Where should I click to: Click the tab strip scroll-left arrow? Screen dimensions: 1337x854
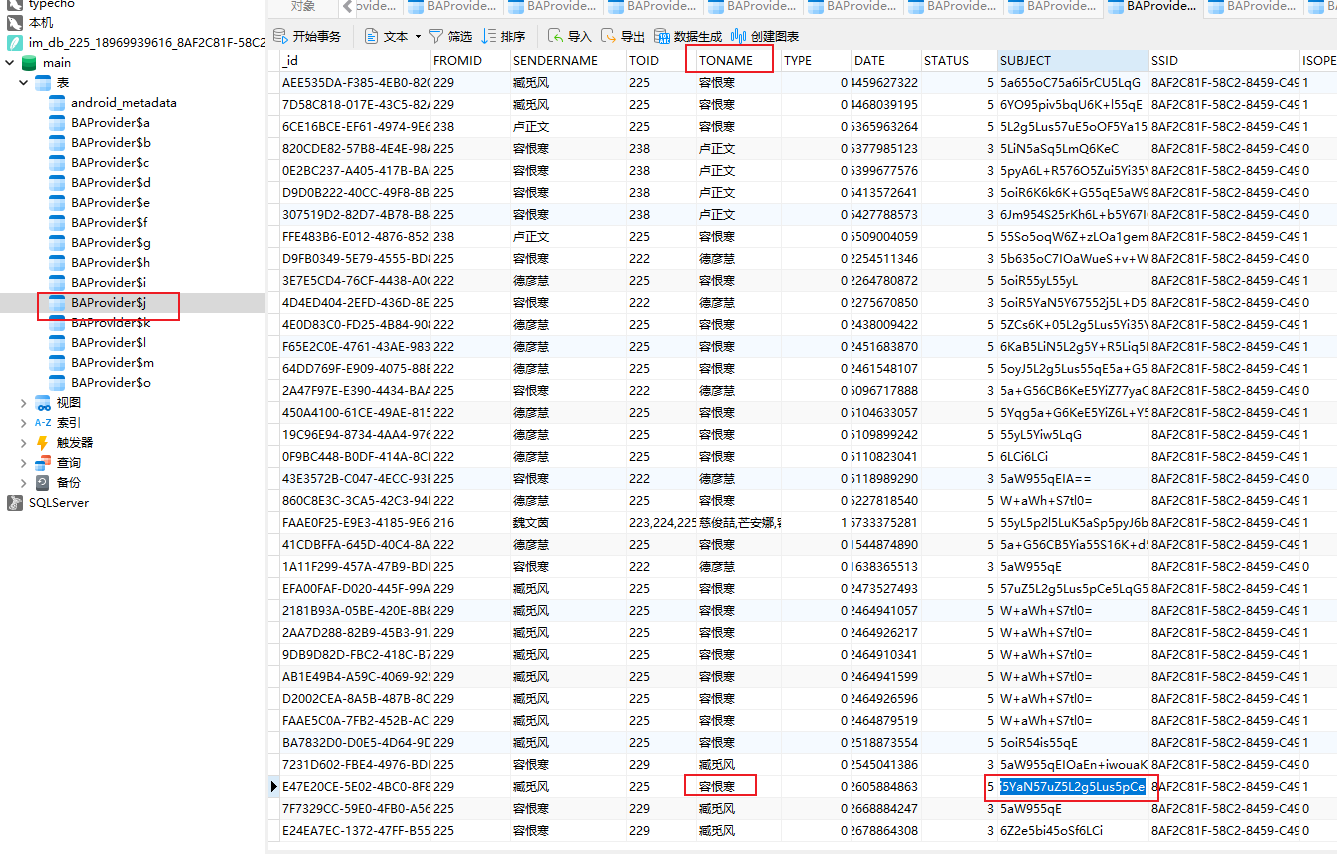click(x=348, y=7)
